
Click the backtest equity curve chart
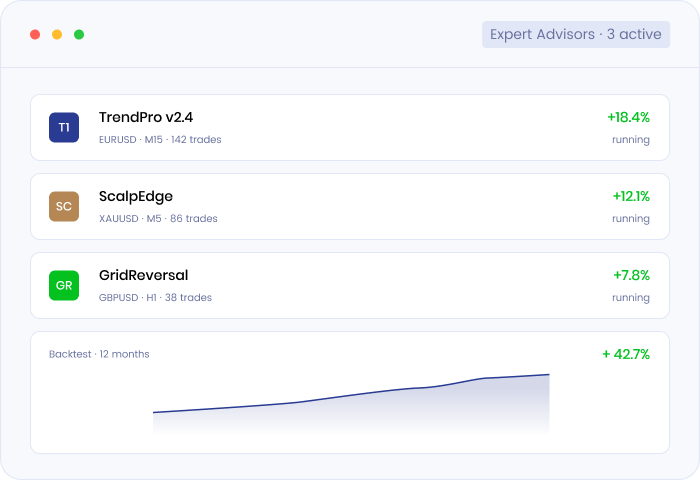(x=351, y=403)
